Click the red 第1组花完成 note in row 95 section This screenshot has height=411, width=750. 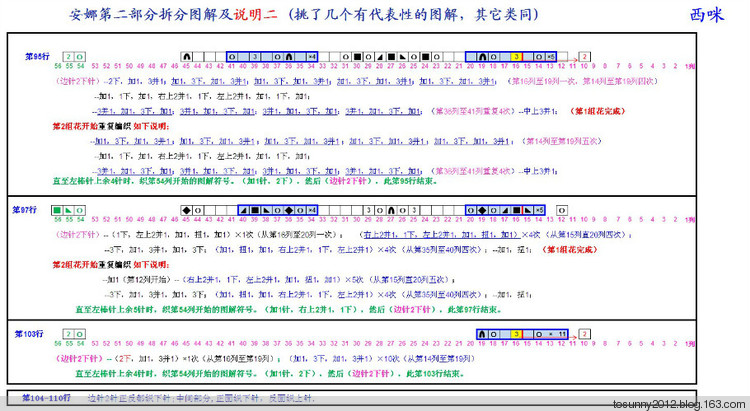[597, 111]
